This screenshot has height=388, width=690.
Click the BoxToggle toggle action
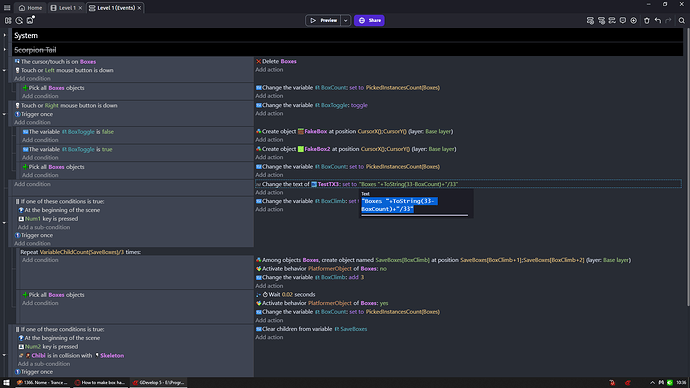312,105
